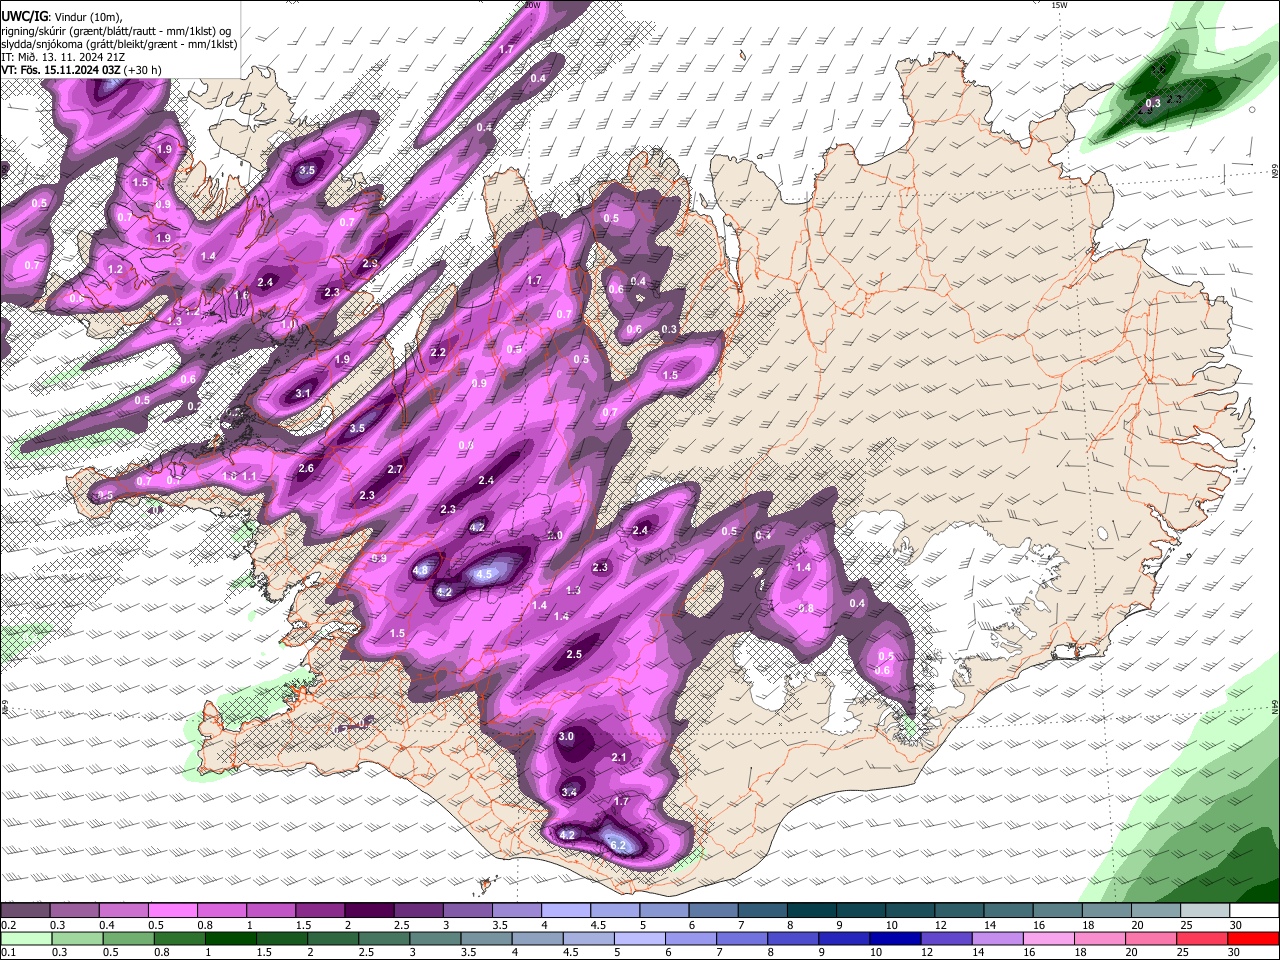The height and width of the screenshot is (960, 1280).
Task: Click the 2.7 precipitation value on map
Action: click(395, 469)
